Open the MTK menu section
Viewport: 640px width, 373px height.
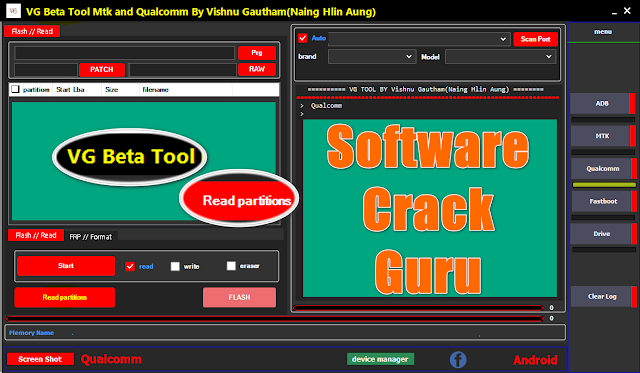click(x=602, y=136)
